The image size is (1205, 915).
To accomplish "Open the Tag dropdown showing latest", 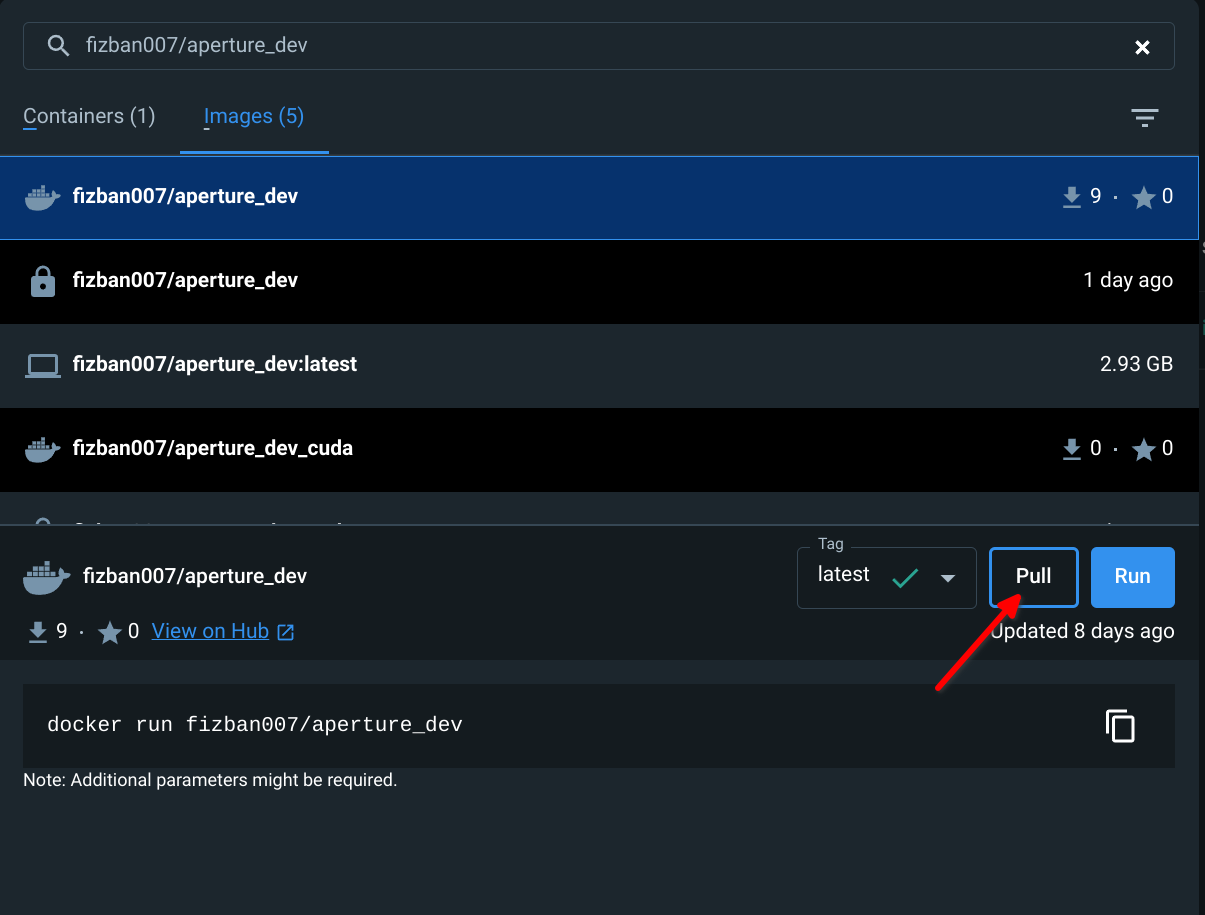I will coord(886,577).
